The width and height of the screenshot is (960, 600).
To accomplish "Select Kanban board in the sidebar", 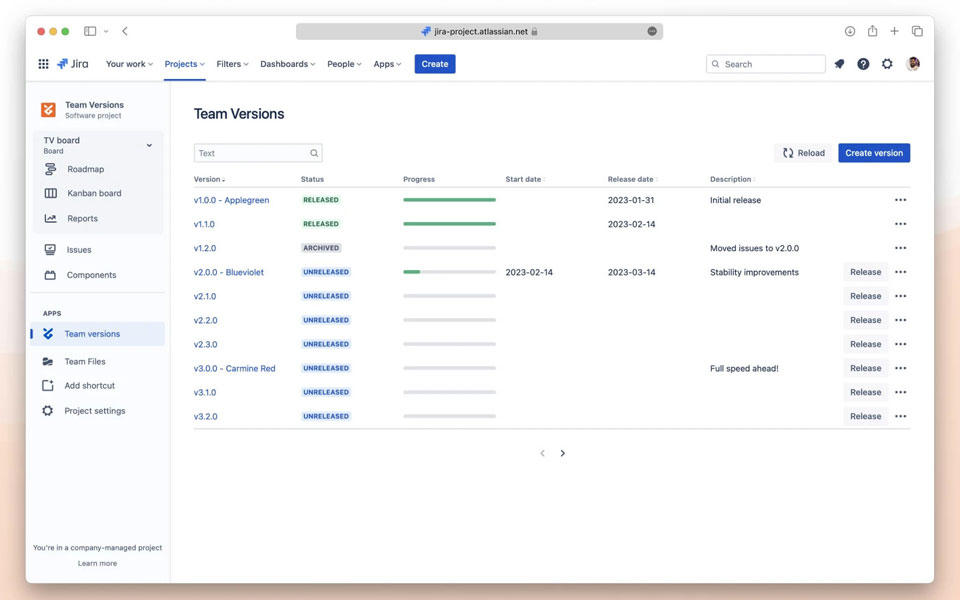I will tap(94, 193).
